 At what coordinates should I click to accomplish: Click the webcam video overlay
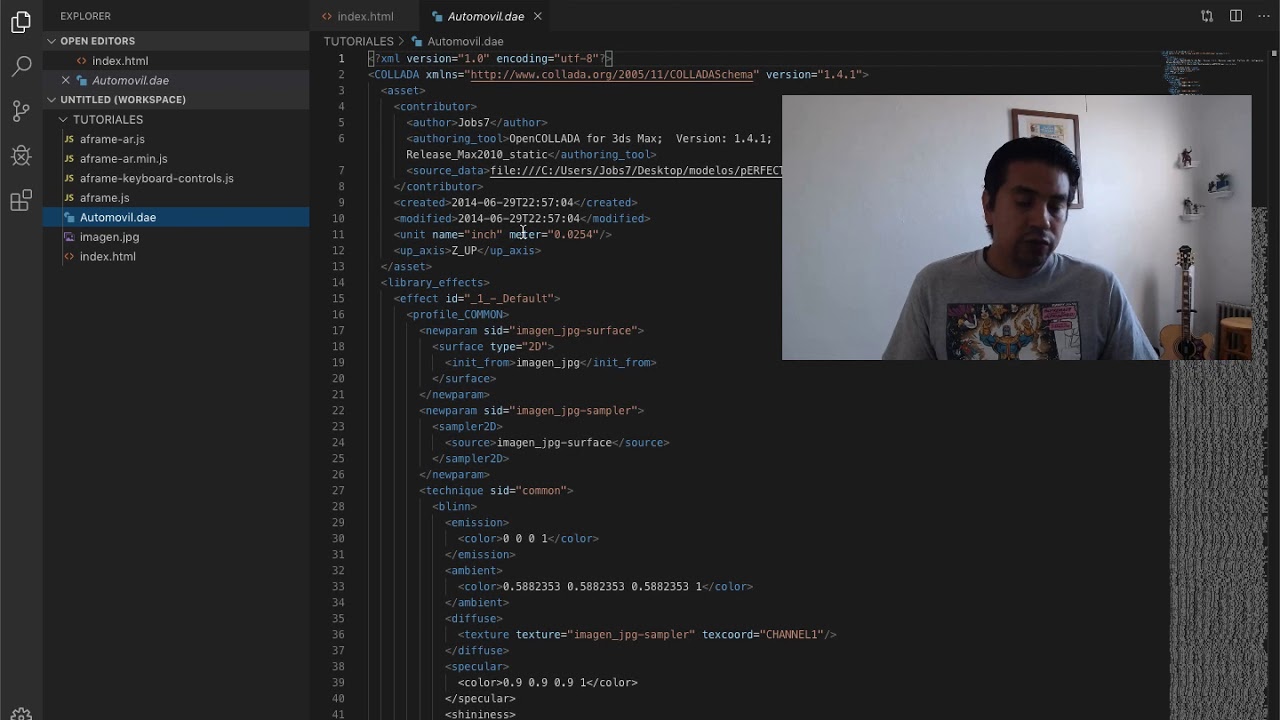(x=1016, y=227)
